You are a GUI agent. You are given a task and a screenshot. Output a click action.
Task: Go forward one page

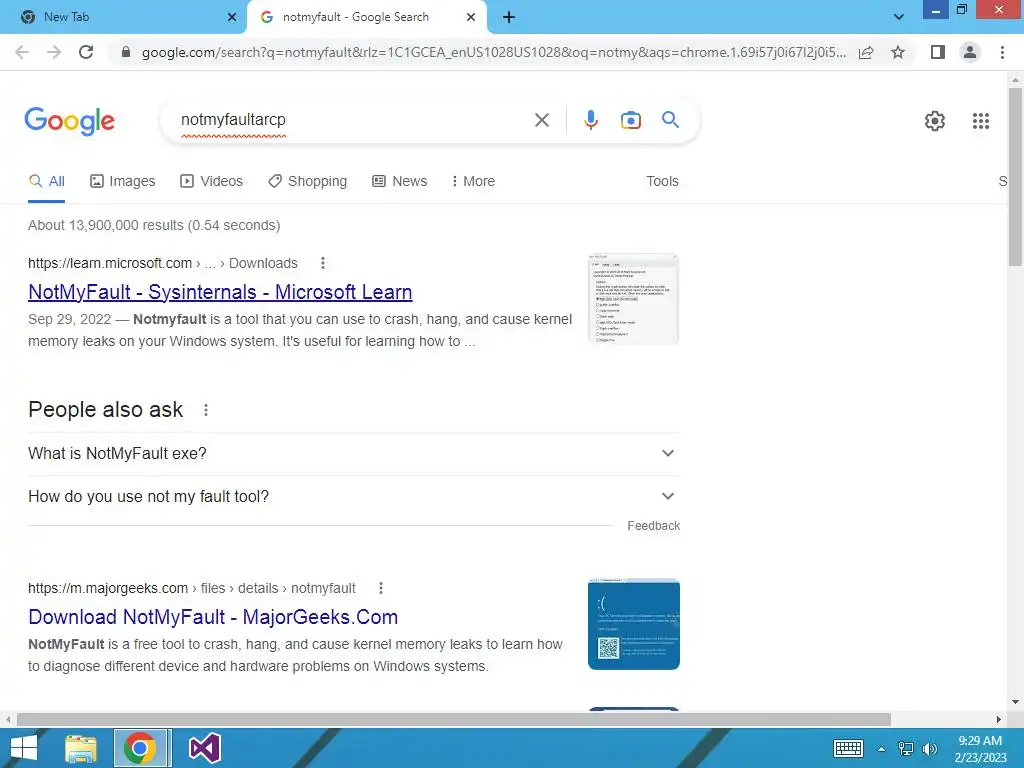(x=54, y=52)
